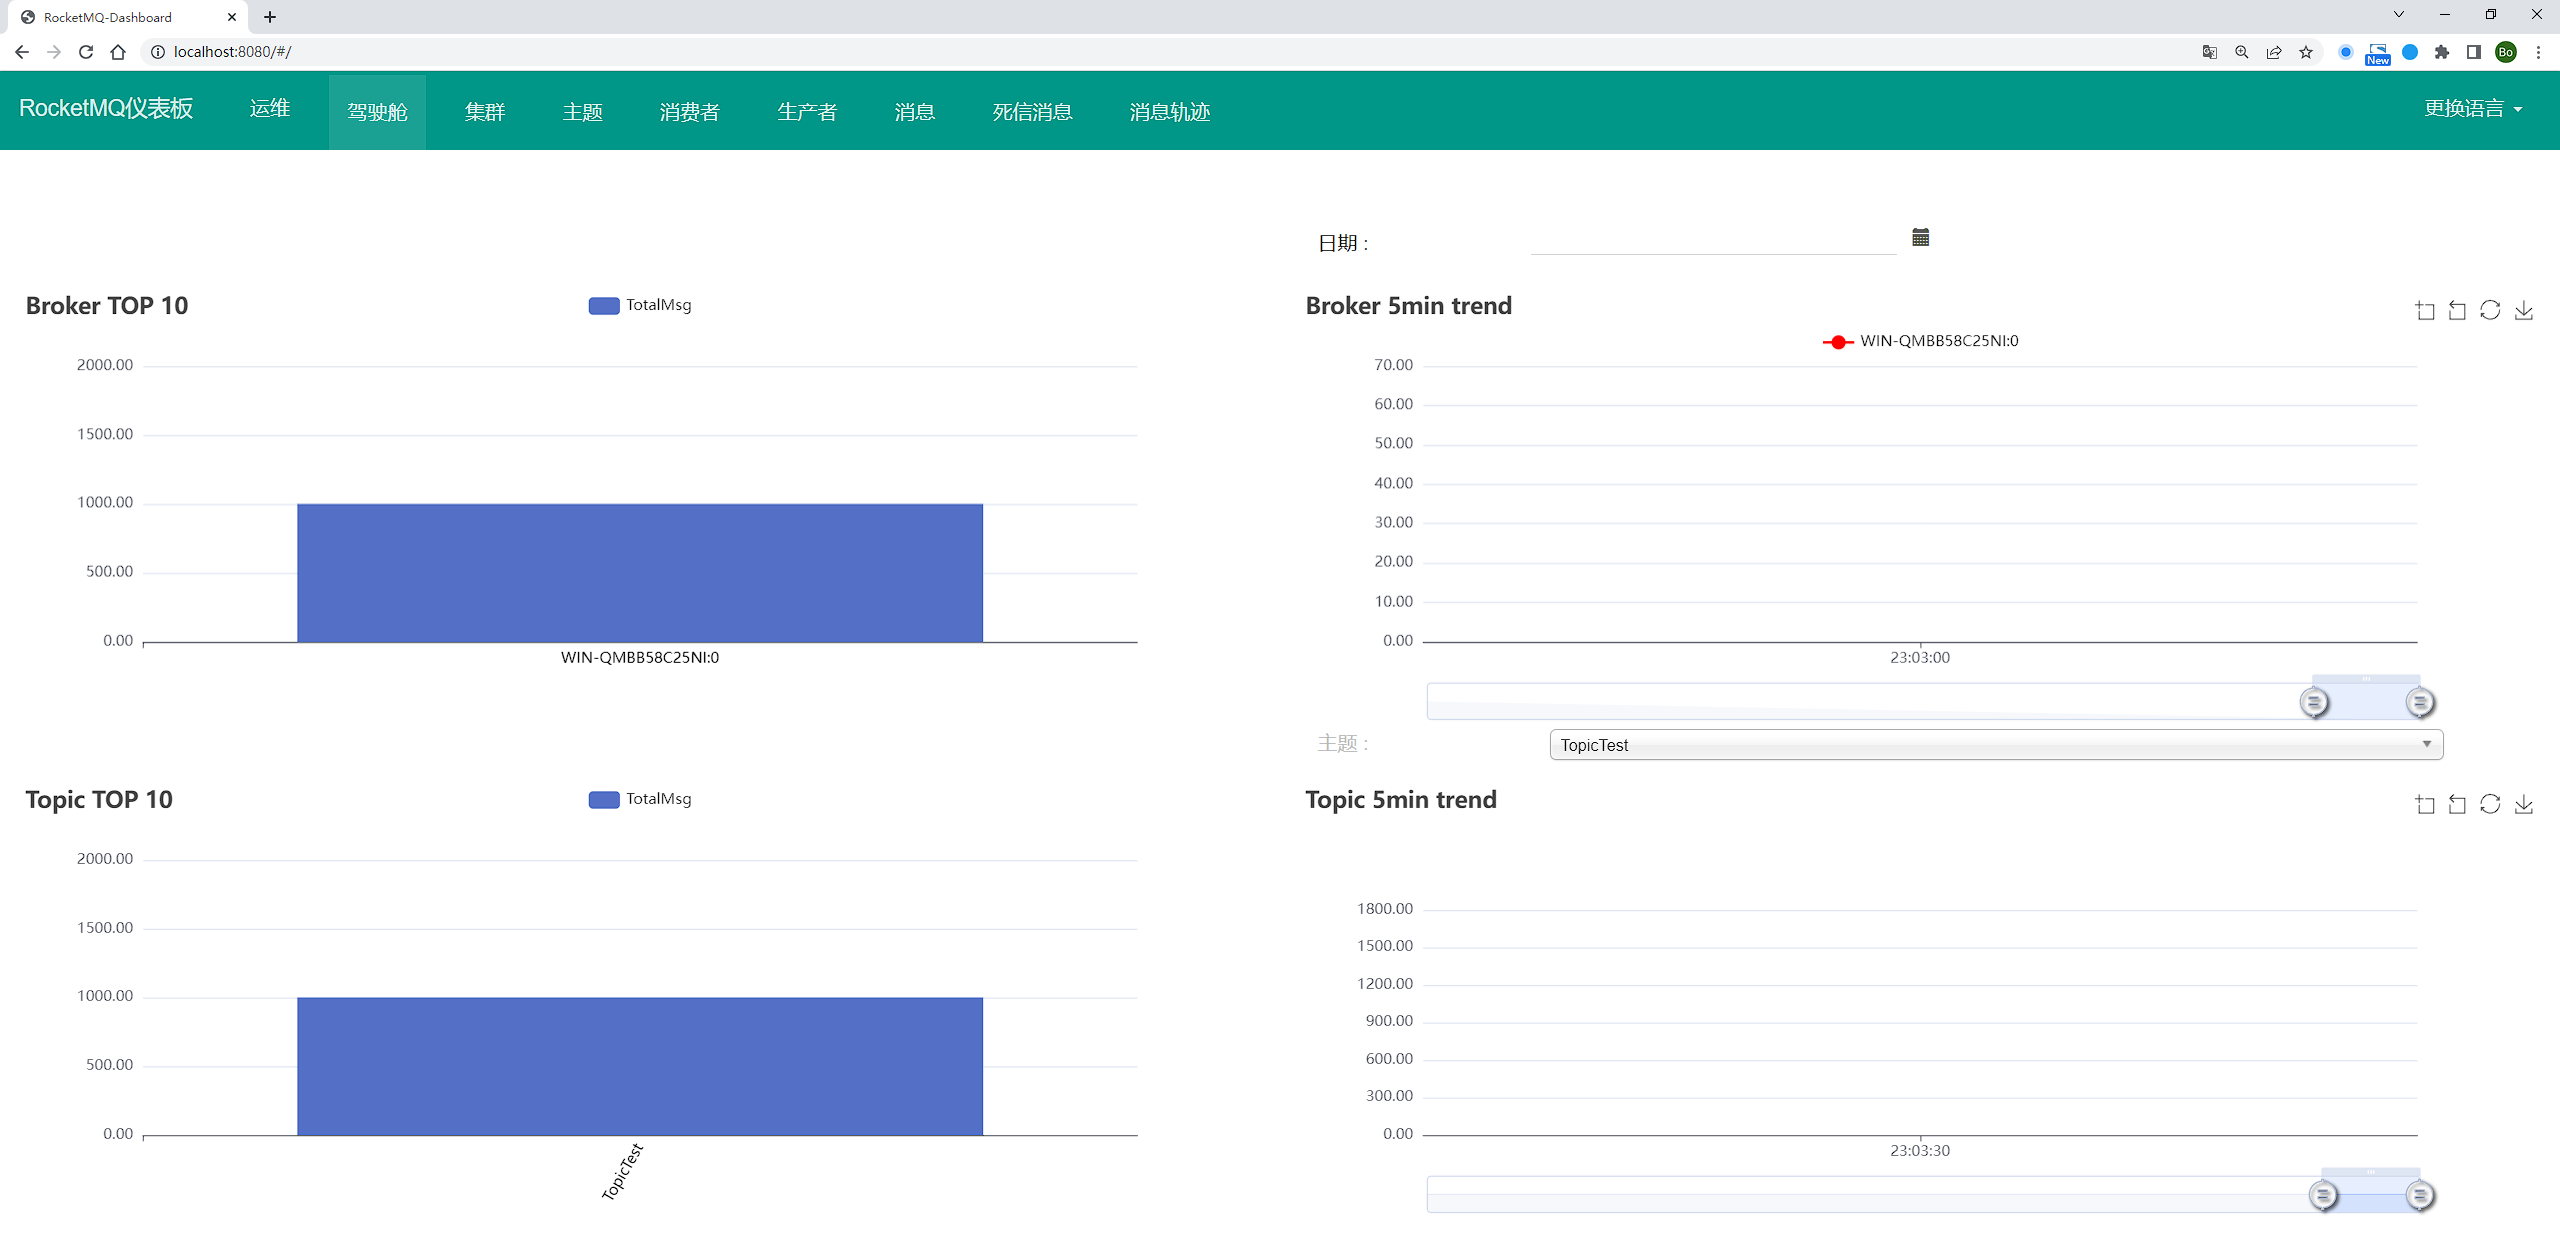Open the browser tab search chevron

click(x=2398, y=15)
